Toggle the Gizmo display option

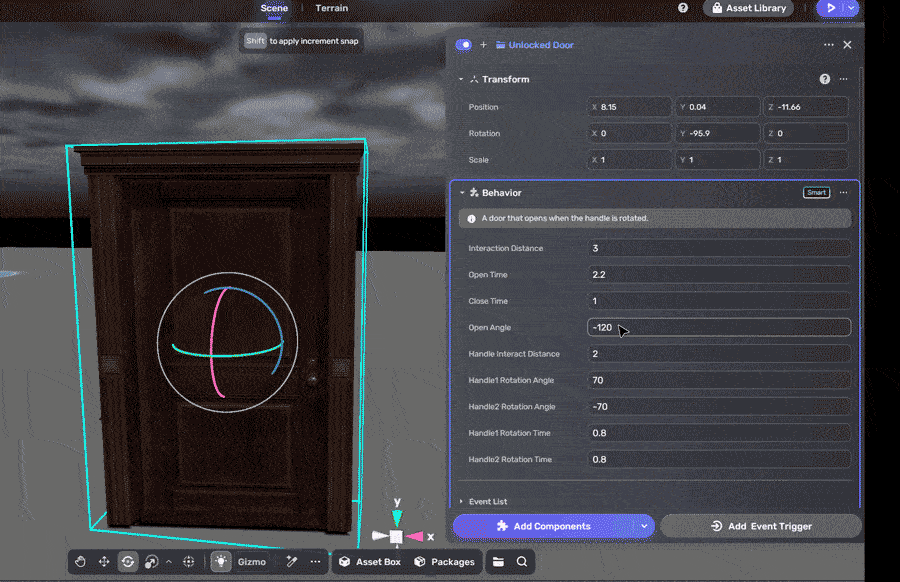252,561
